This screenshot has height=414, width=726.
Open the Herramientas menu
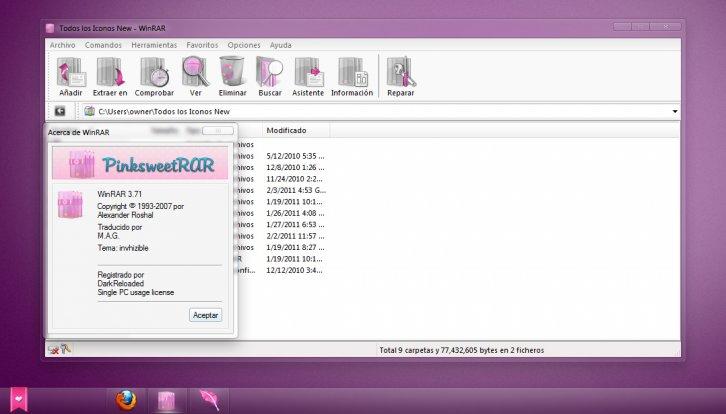[154, 45]
